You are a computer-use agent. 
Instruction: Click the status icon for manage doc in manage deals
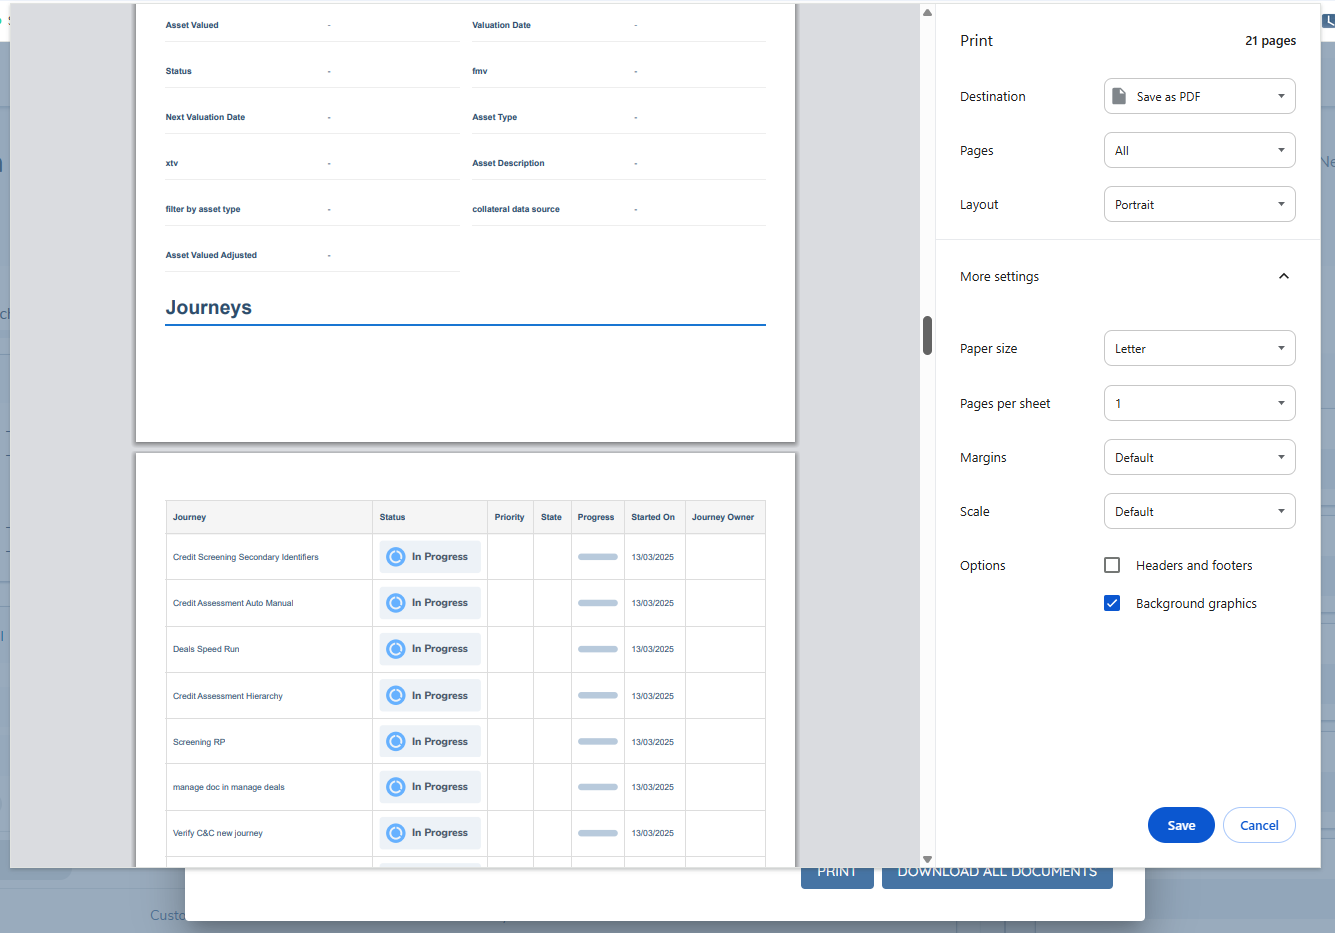396,786
